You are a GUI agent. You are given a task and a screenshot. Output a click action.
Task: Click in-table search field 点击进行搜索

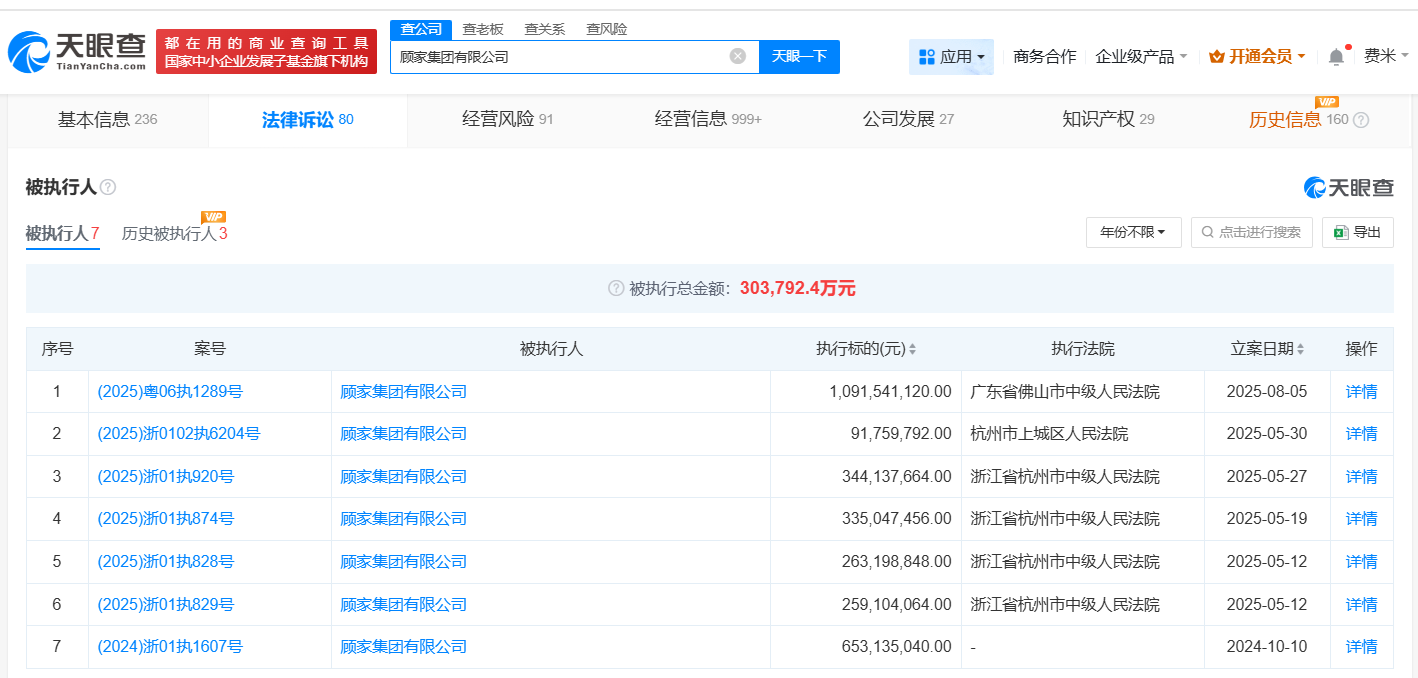(x=1251, y=232)
